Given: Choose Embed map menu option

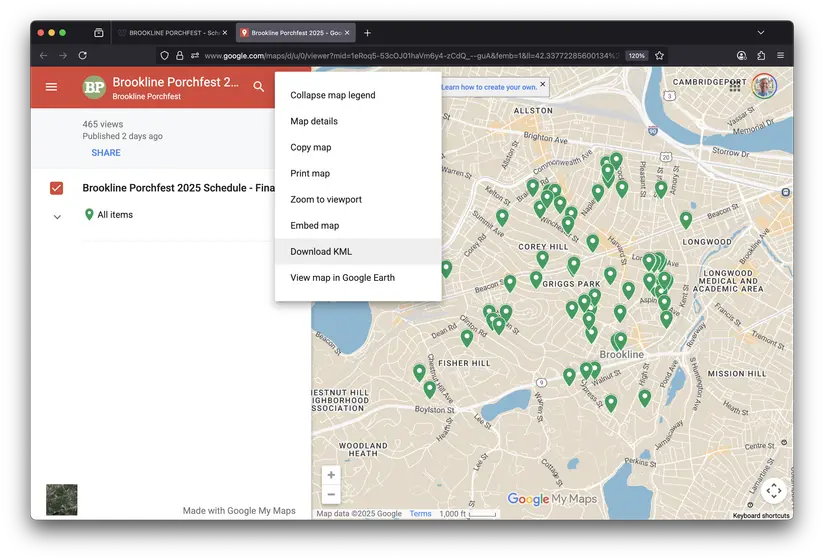Looking at the screenshot, I should click(x=314, y=226).
